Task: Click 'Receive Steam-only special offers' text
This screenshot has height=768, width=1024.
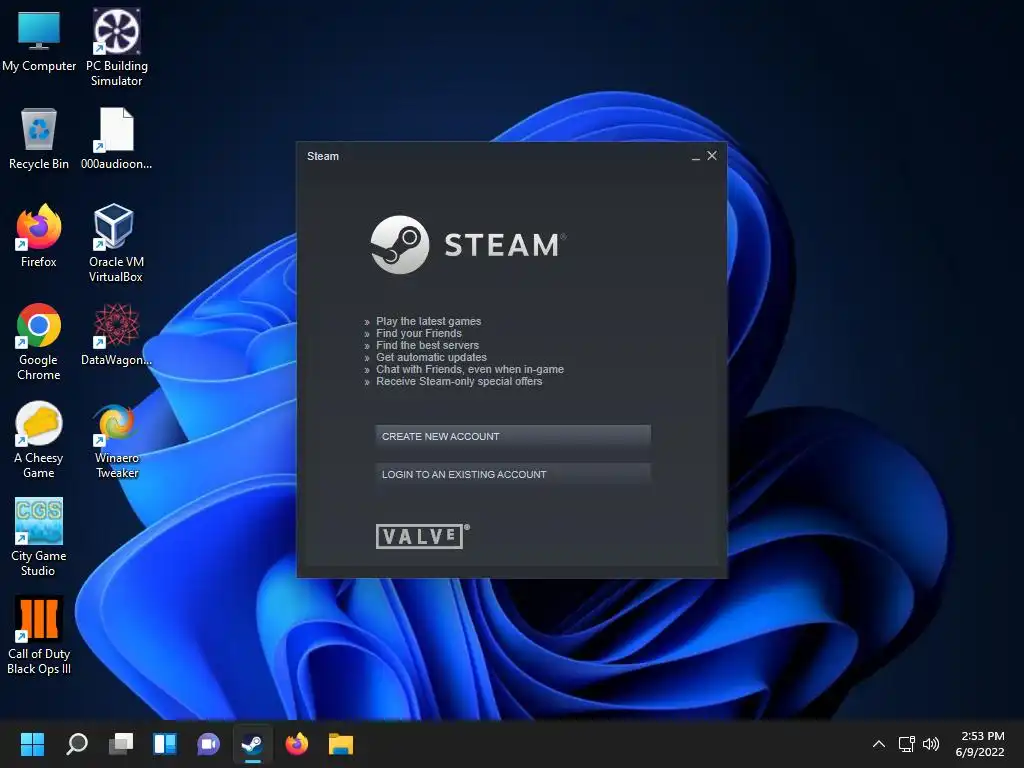Action: click(x=459, y=381)
